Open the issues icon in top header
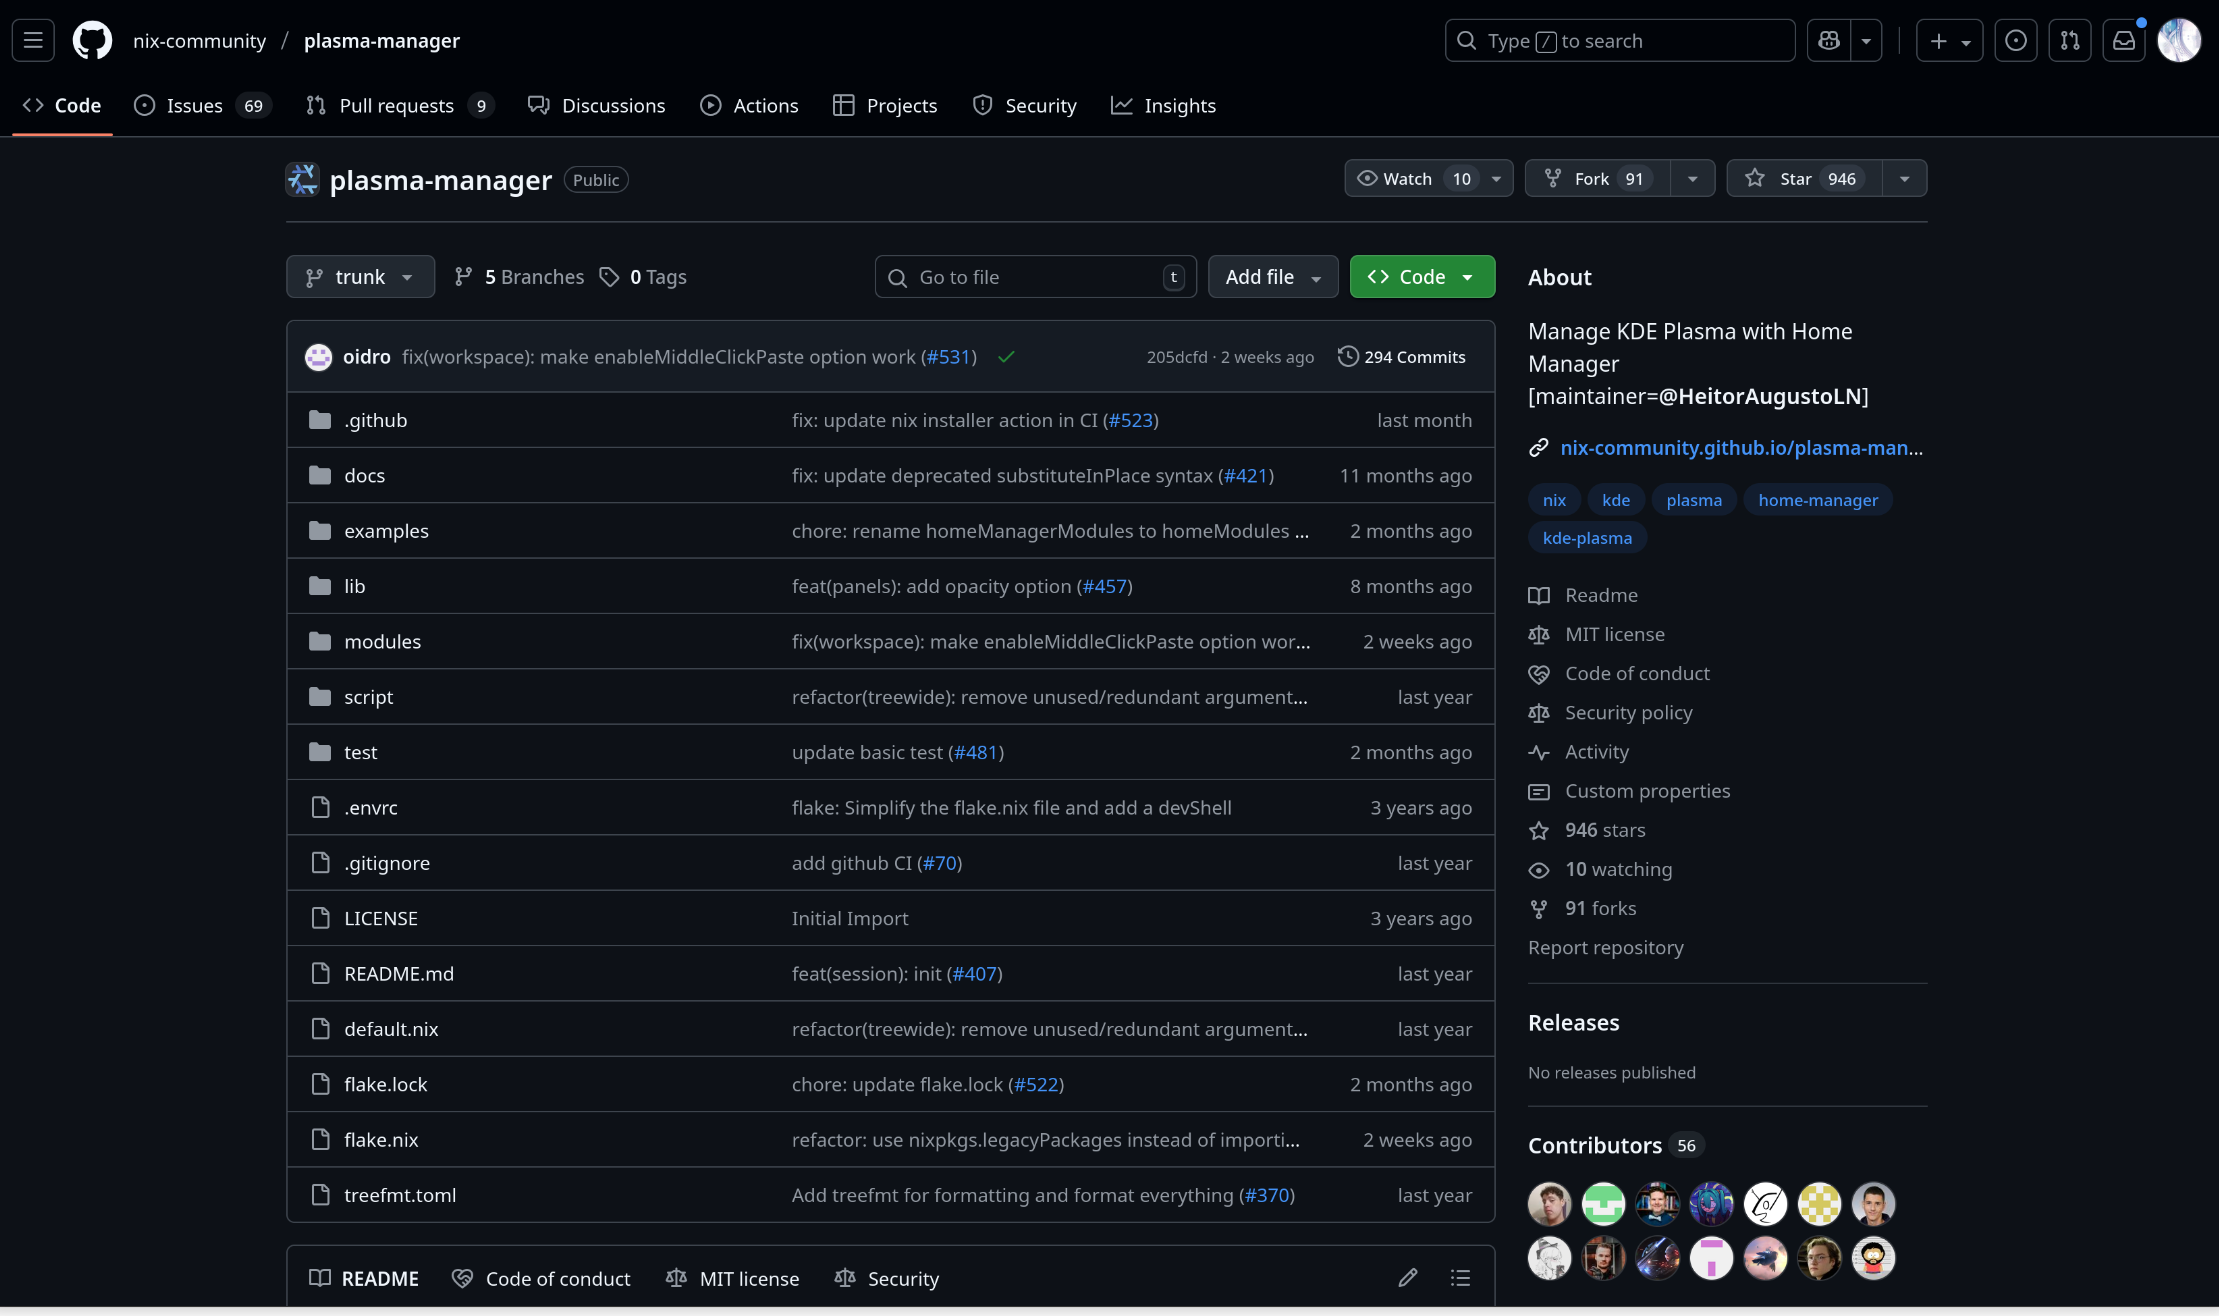The width and height of the screenshot is (2219, 1316). pos(2015,41)
